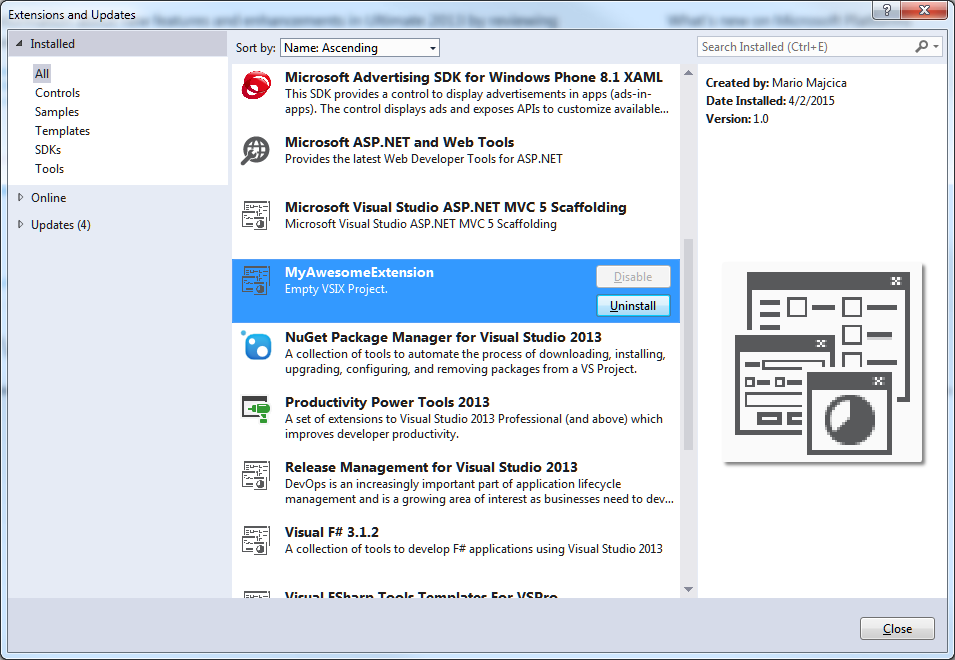Click the Productivity Power Tools drill icon
955x660 pixels.
tap(256, 410)
